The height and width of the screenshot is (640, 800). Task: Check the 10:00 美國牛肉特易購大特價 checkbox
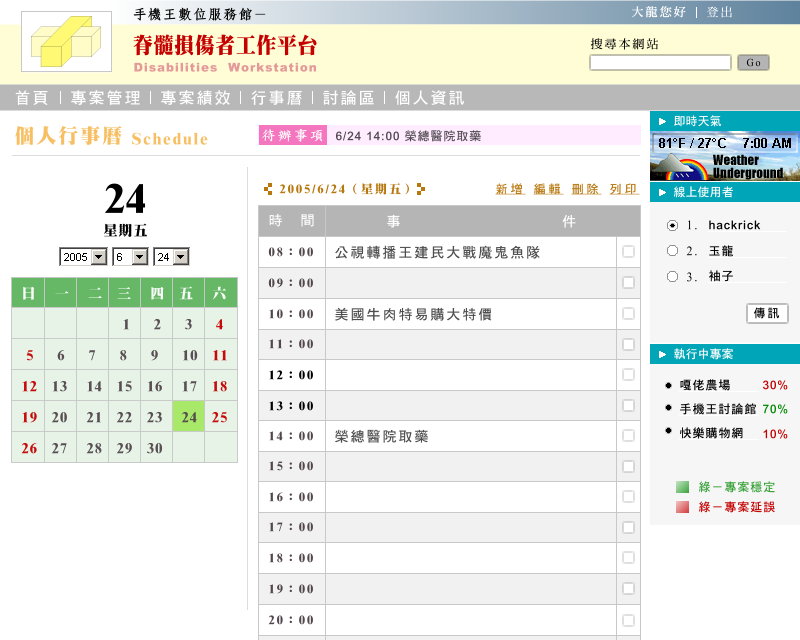628,313
